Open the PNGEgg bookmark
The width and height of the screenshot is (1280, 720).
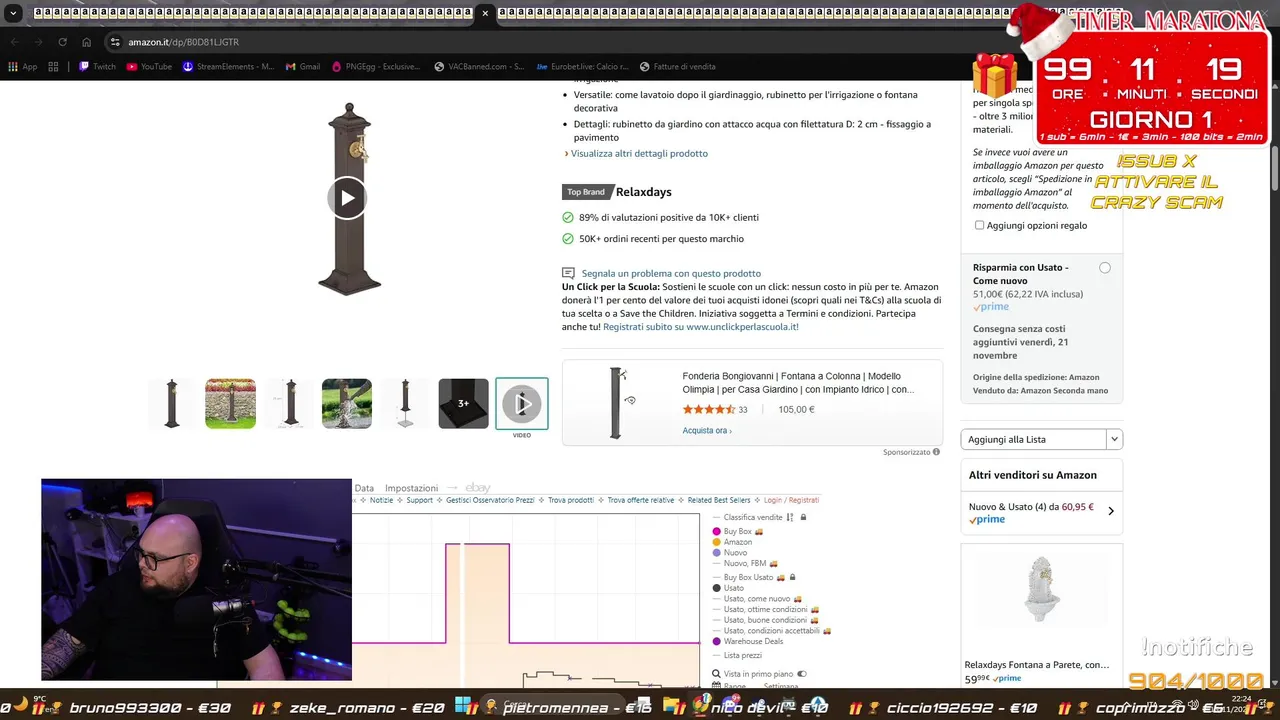(376, 67)
